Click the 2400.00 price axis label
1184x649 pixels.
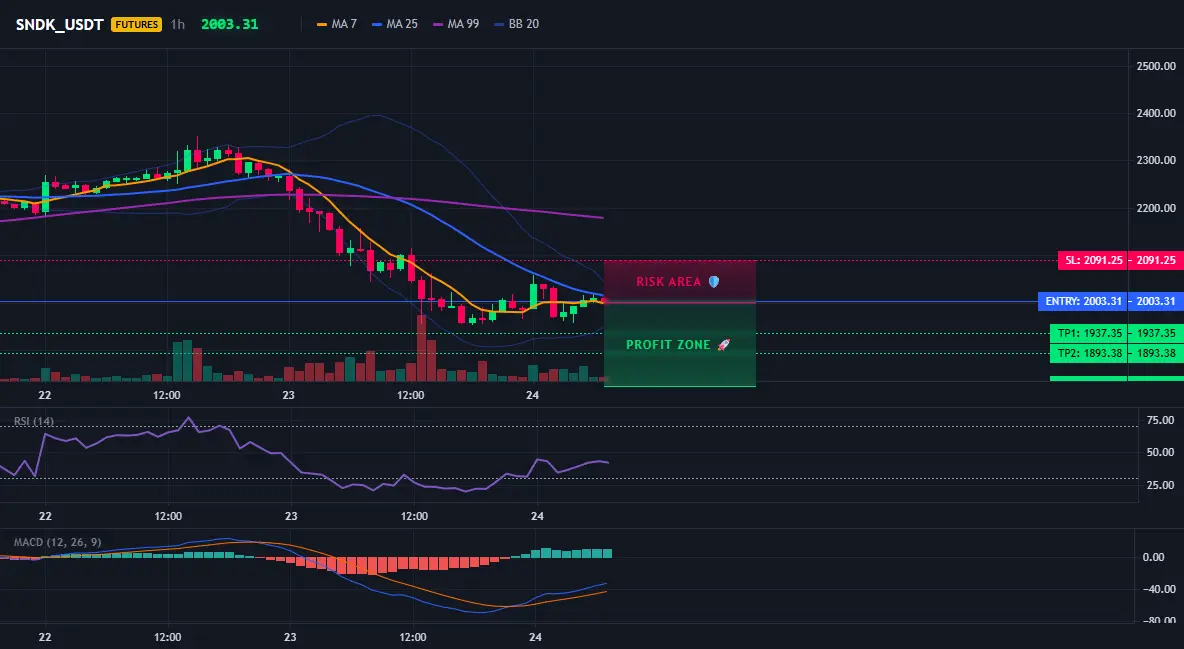[x=1156, y=113]
